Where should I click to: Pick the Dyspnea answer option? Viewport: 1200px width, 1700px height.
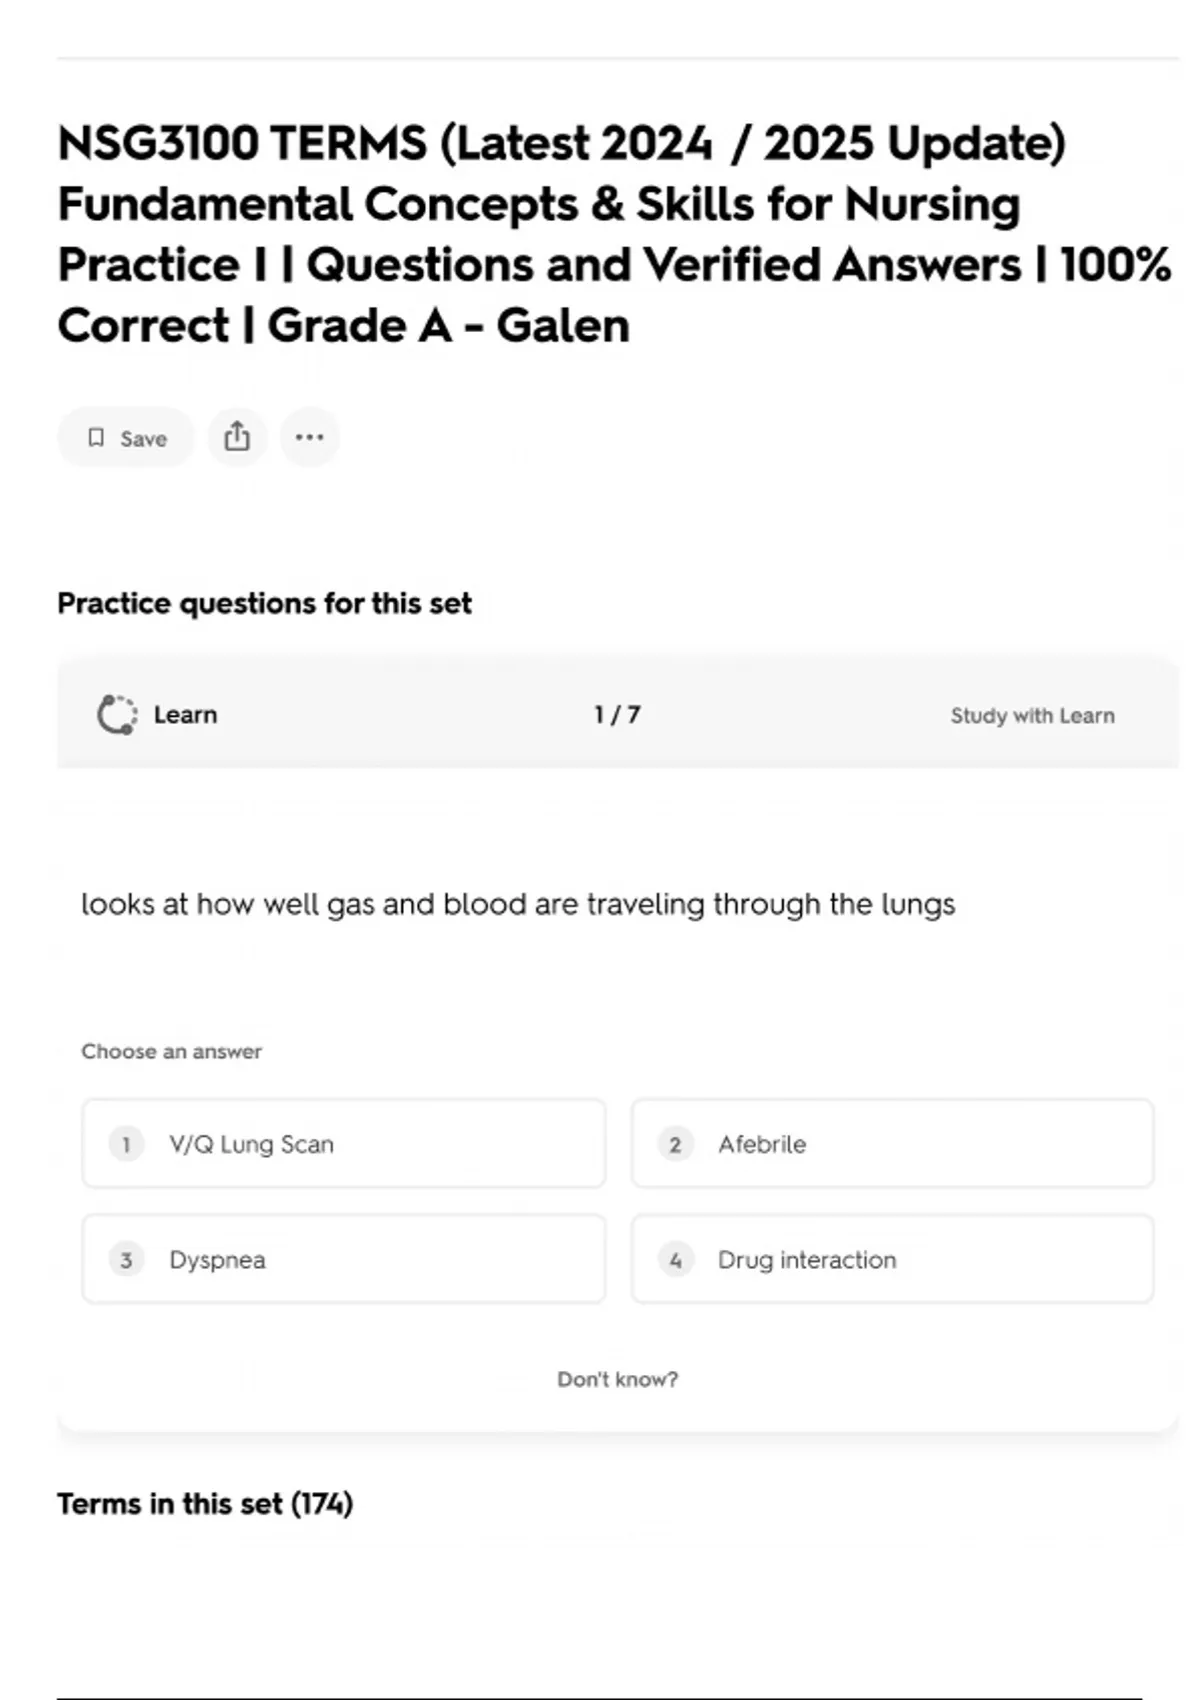(343, 1260)
